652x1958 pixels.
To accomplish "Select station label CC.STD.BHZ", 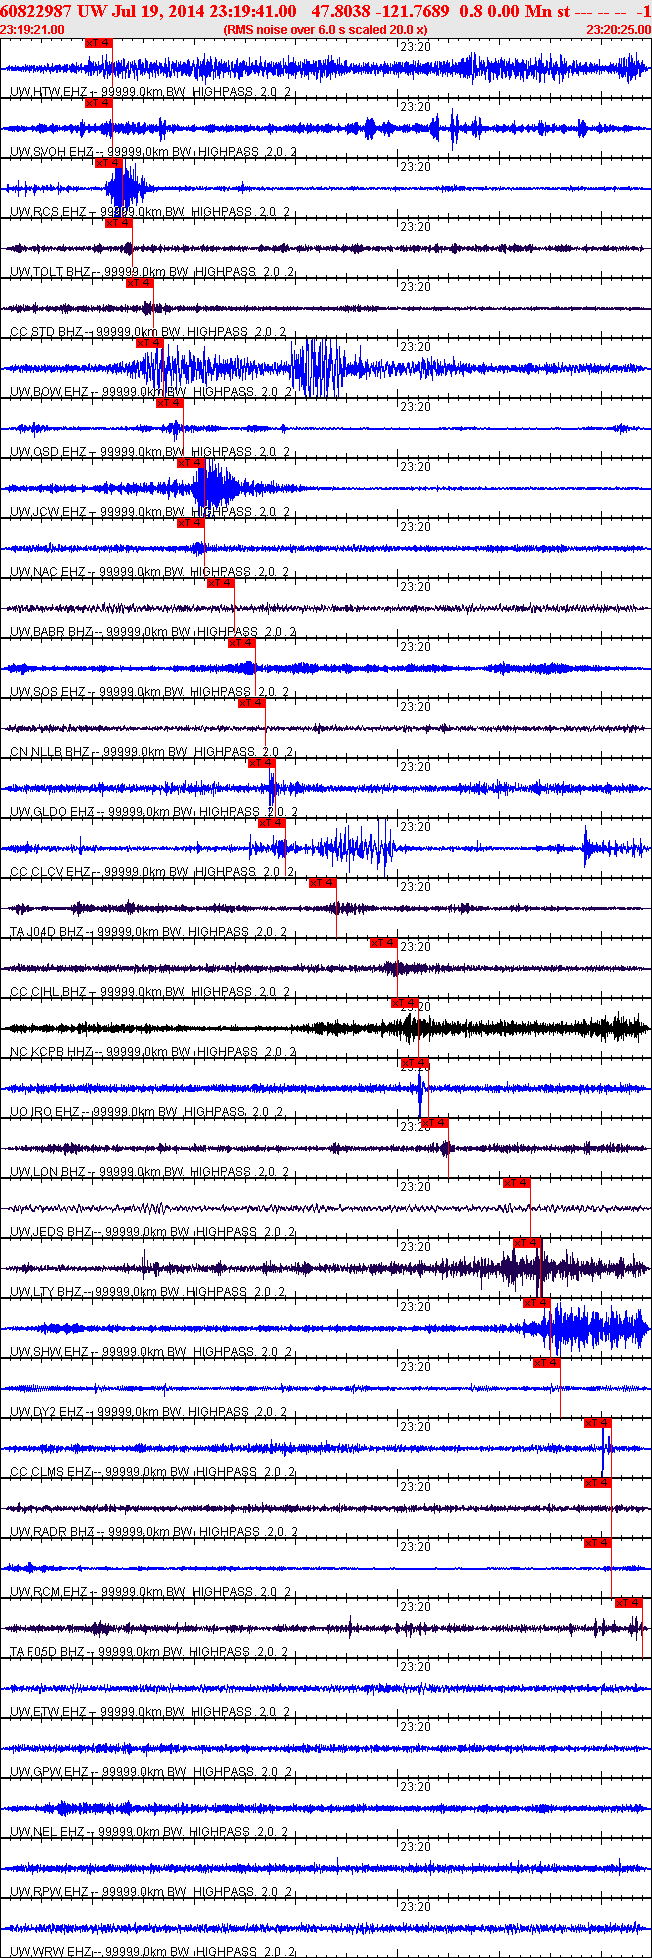I will 47,332.
